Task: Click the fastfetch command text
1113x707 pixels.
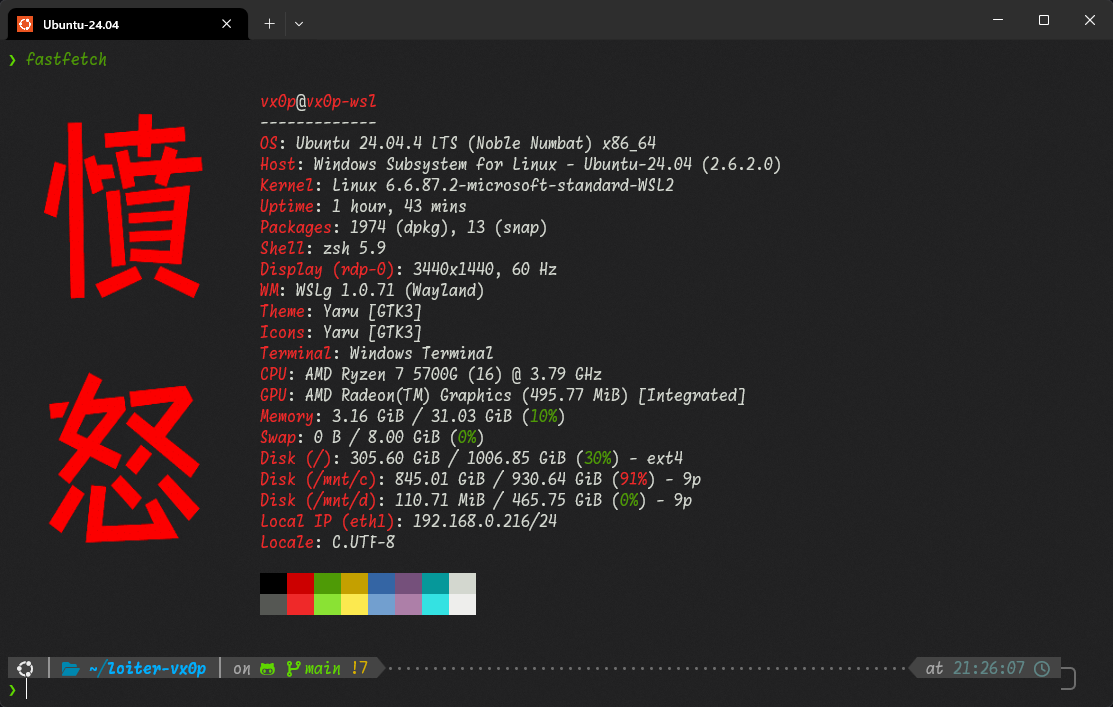Action: point(66,60)
